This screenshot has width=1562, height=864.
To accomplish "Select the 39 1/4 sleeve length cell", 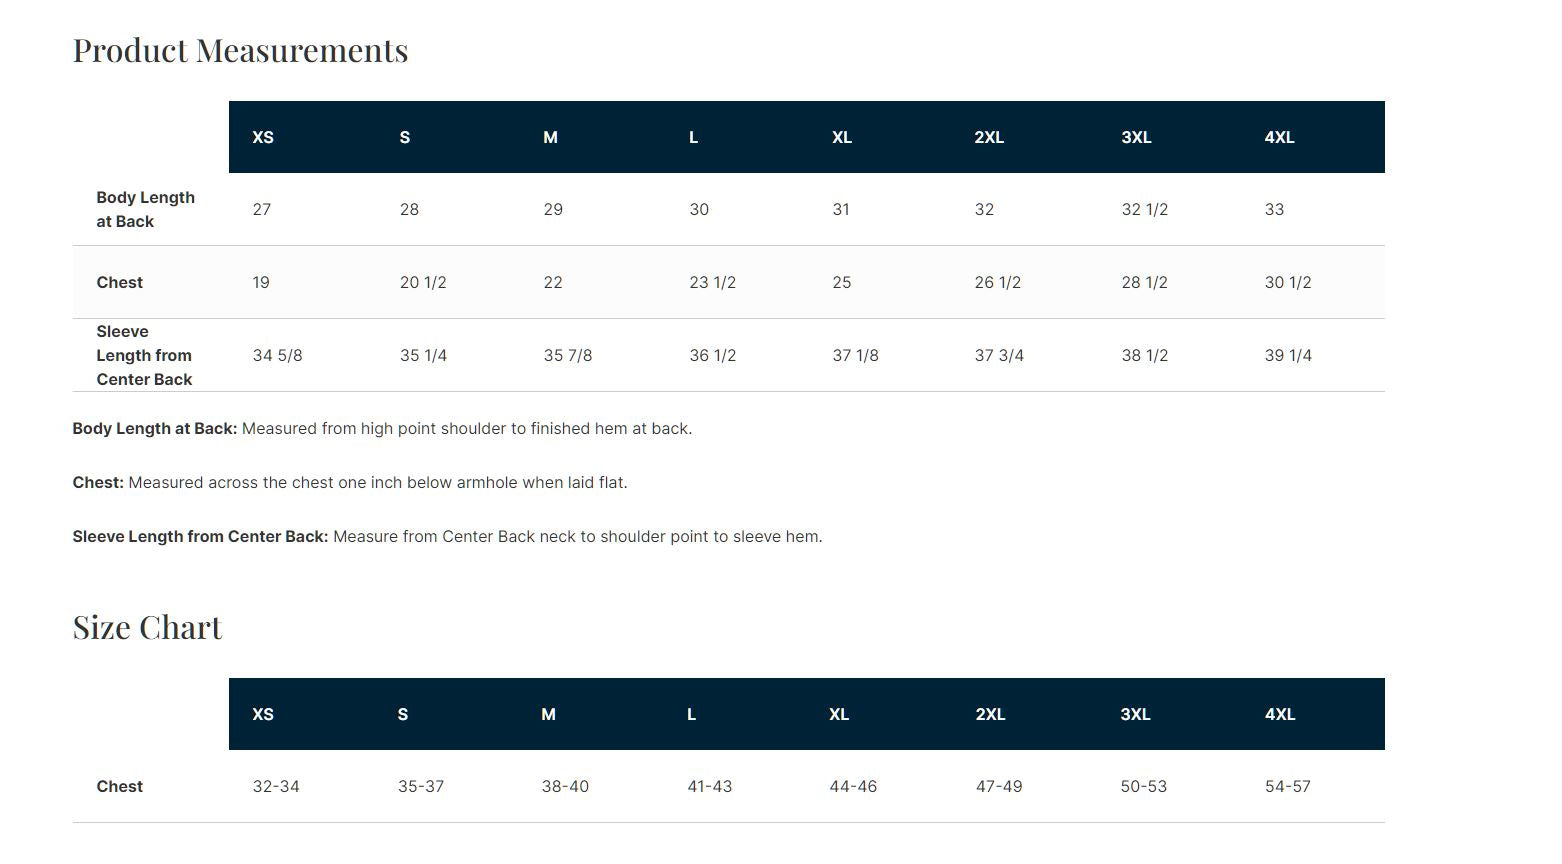I will tap(1288, 355).
